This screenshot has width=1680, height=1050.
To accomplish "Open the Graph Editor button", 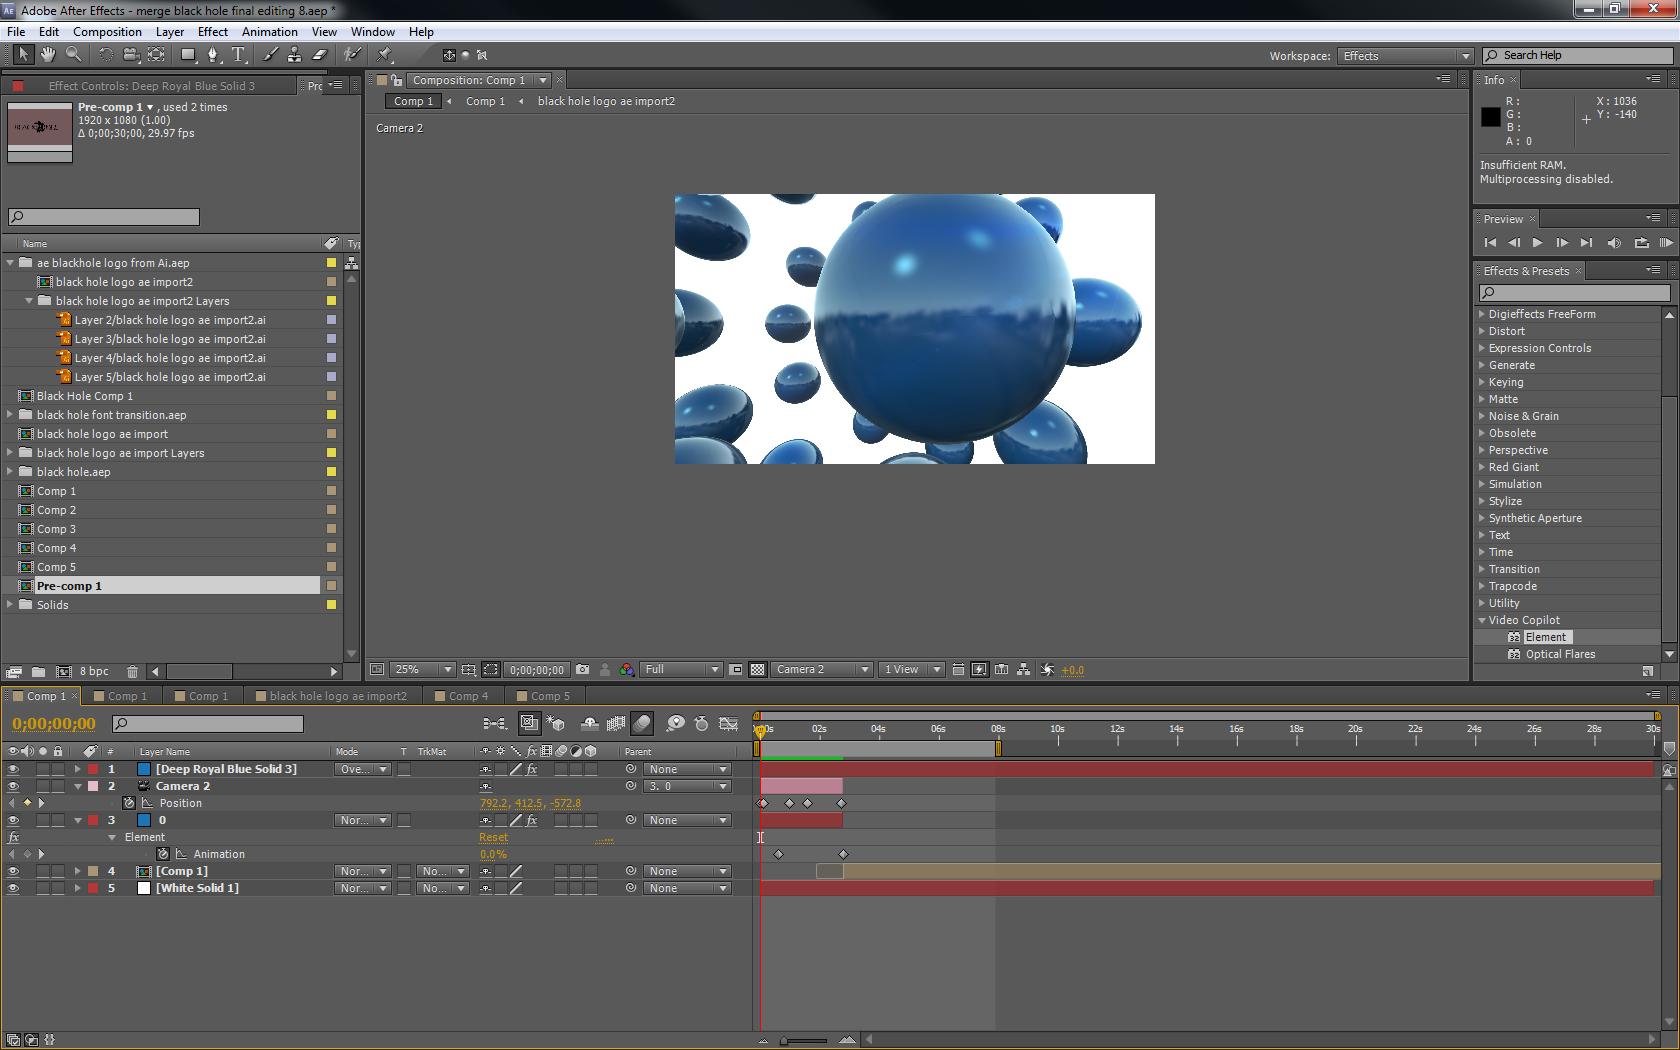I will (x=729, y=723).
